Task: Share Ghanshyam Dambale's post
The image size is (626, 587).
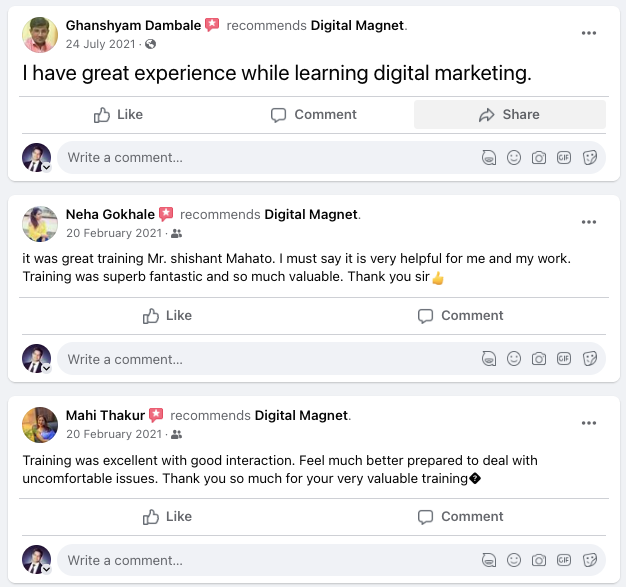Action: click(509, 115)
